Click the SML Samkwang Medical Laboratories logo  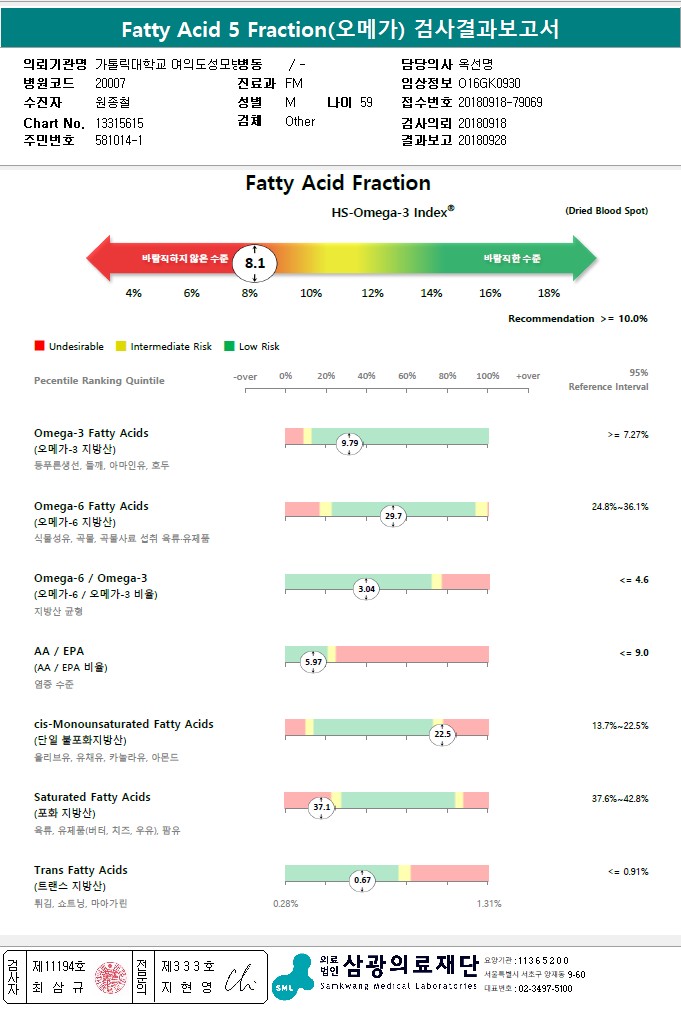point(294,977)
